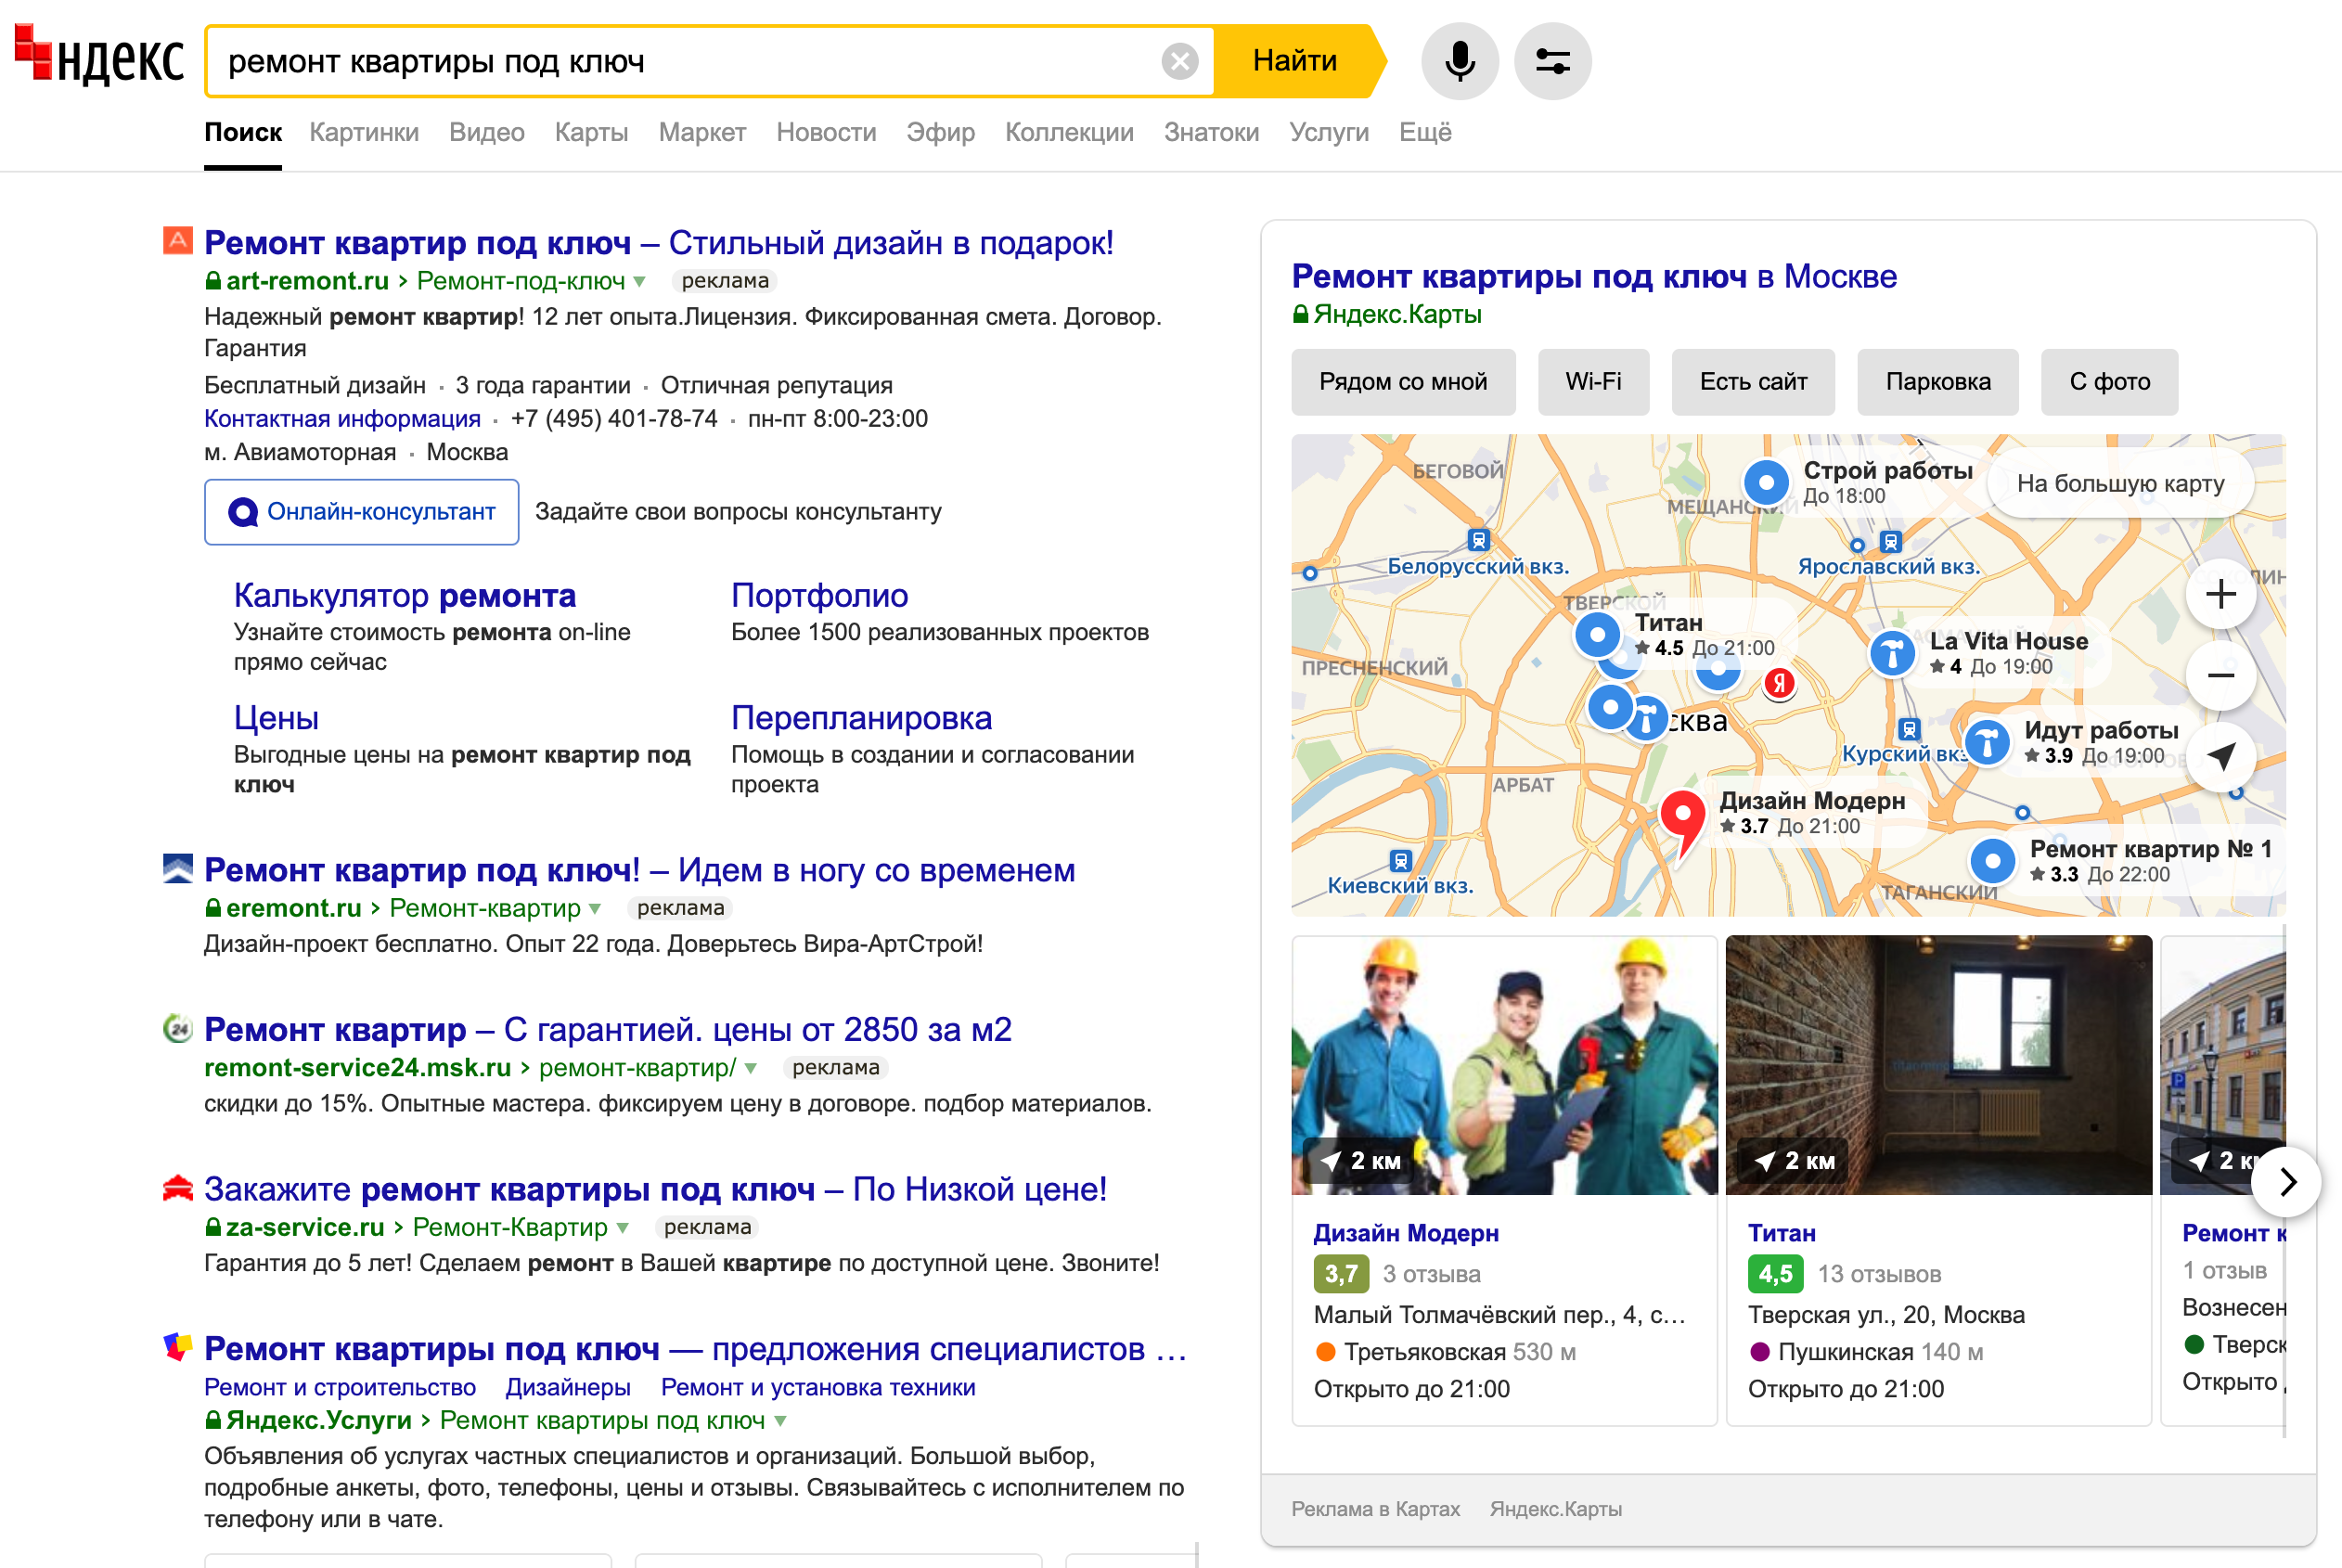2342x1568 pixels.
Task: Open the Маркет tab
Action: click(x=702, y=132)
